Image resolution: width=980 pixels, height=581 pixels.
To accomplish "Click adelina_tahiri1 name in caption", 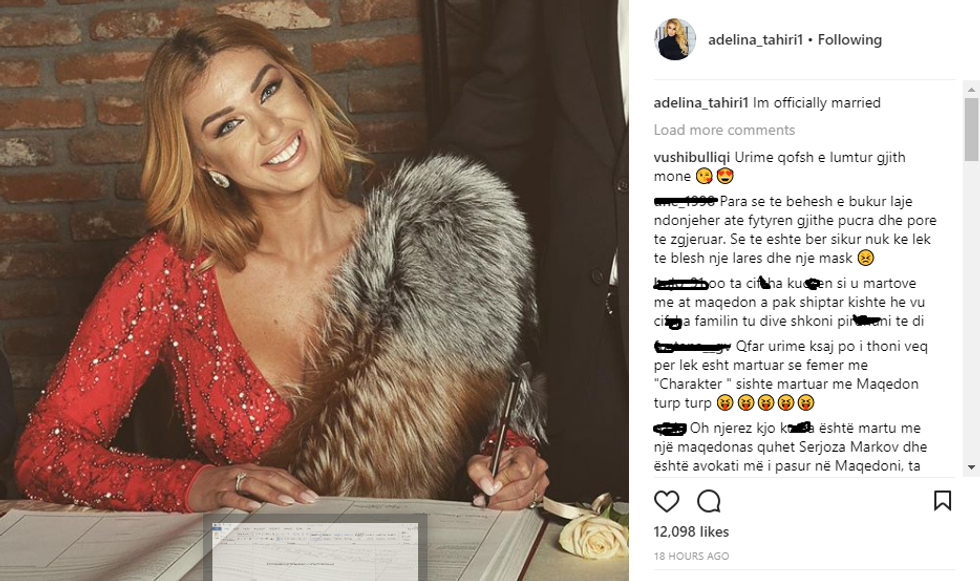I will pyautogui.click(x=701, y=102).
